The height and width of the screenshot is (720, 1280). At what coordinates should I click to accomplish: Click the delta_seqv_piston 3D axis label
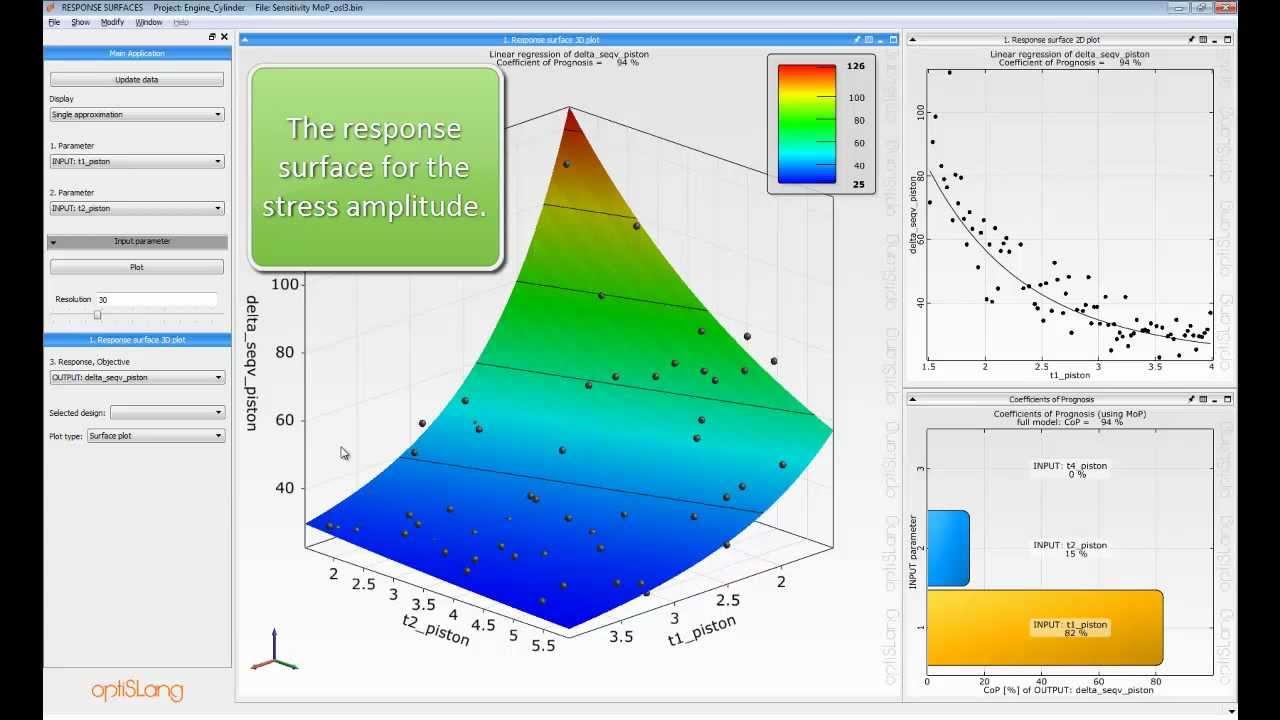click(252, 363)
